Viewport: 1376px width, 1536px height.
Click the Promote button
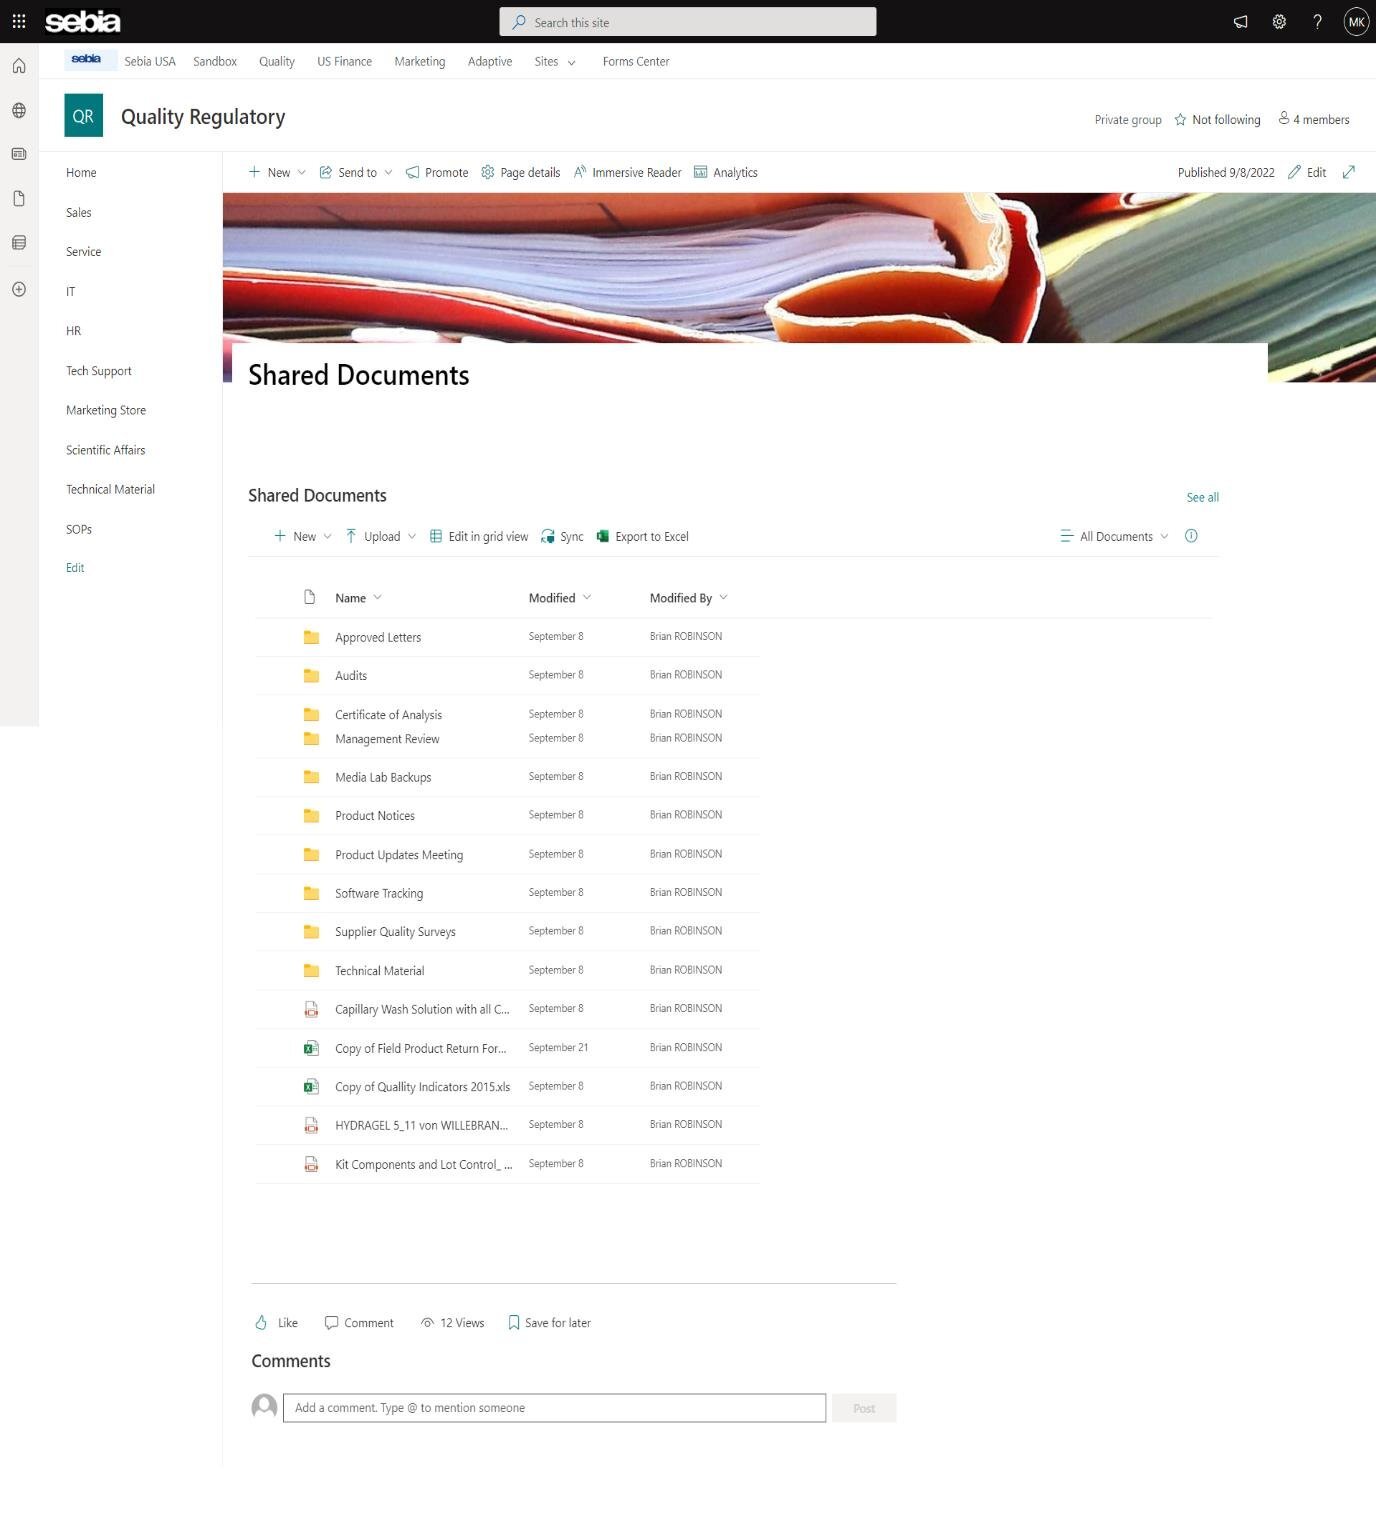437,173
